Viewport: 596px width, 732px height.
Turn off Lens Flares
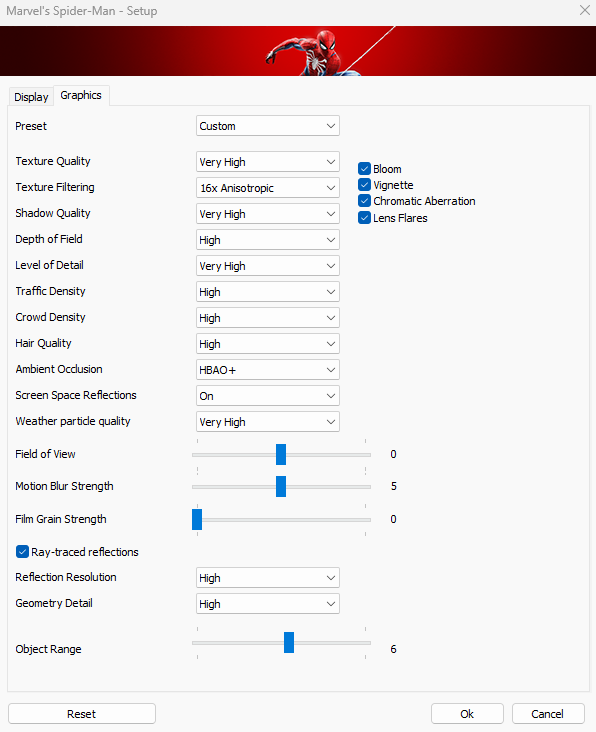[x=365, y=218]
